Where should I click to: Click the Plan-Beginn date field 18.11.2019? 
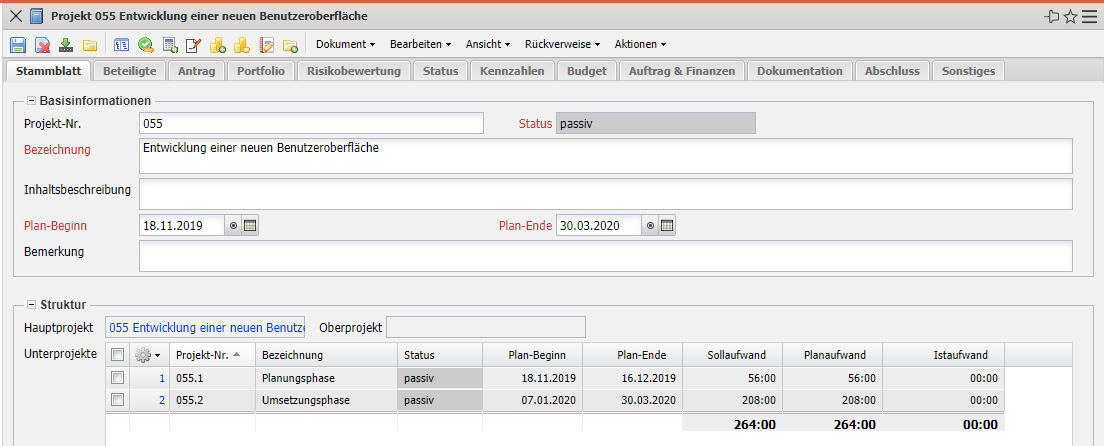182,226
